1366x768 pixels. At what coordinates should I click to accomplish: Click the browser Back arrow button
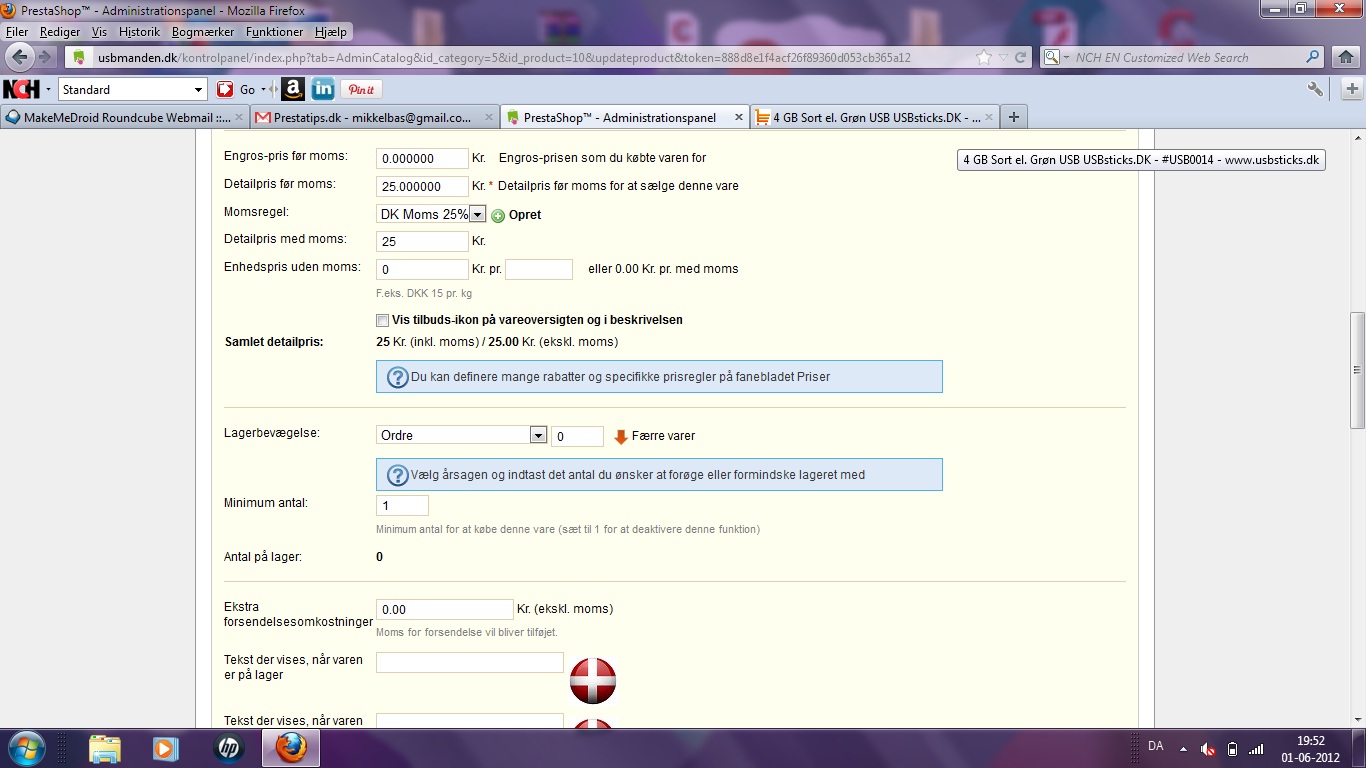(18, 57)
